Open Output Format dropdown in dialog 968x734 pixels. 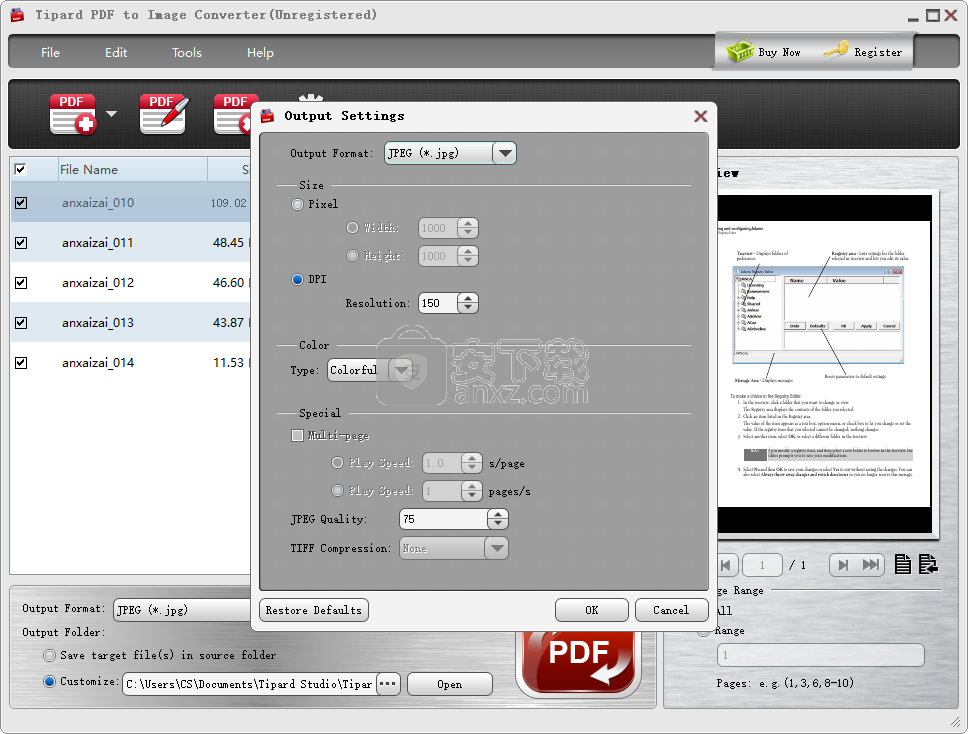pos(504,153)
